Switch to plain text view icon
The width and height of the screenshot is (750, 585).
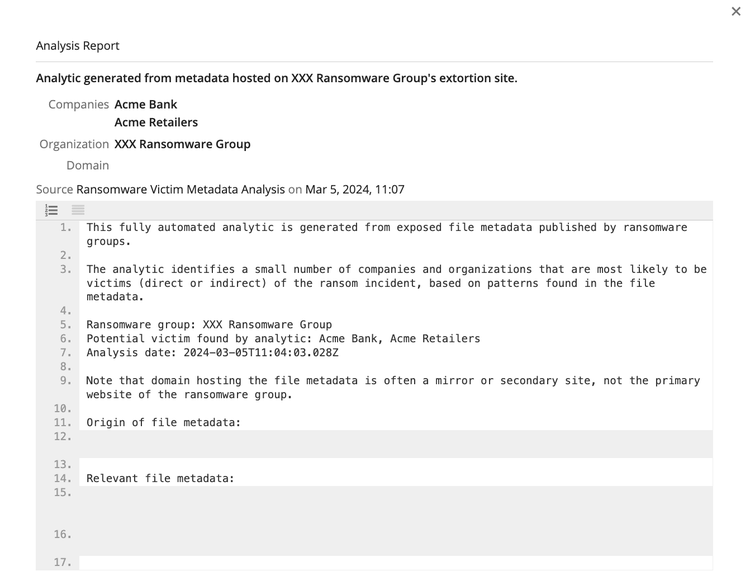[x=78, y=210]
